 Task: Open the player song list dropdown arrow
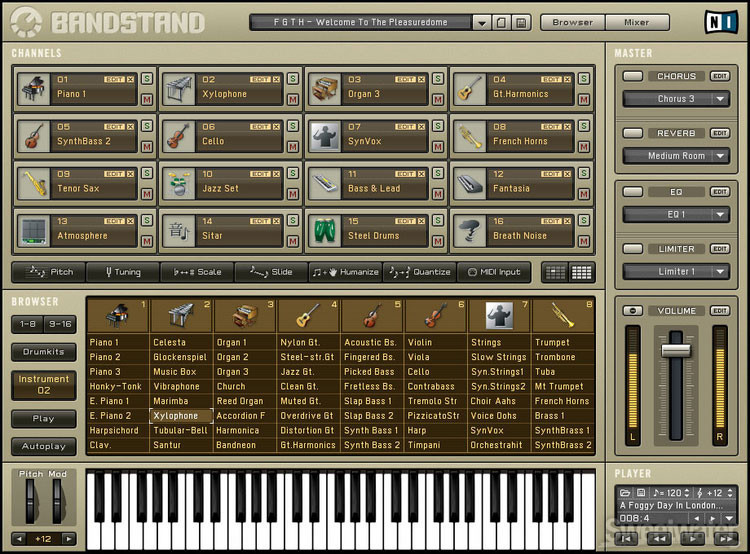pyautogui.click(x=729, y=519)
